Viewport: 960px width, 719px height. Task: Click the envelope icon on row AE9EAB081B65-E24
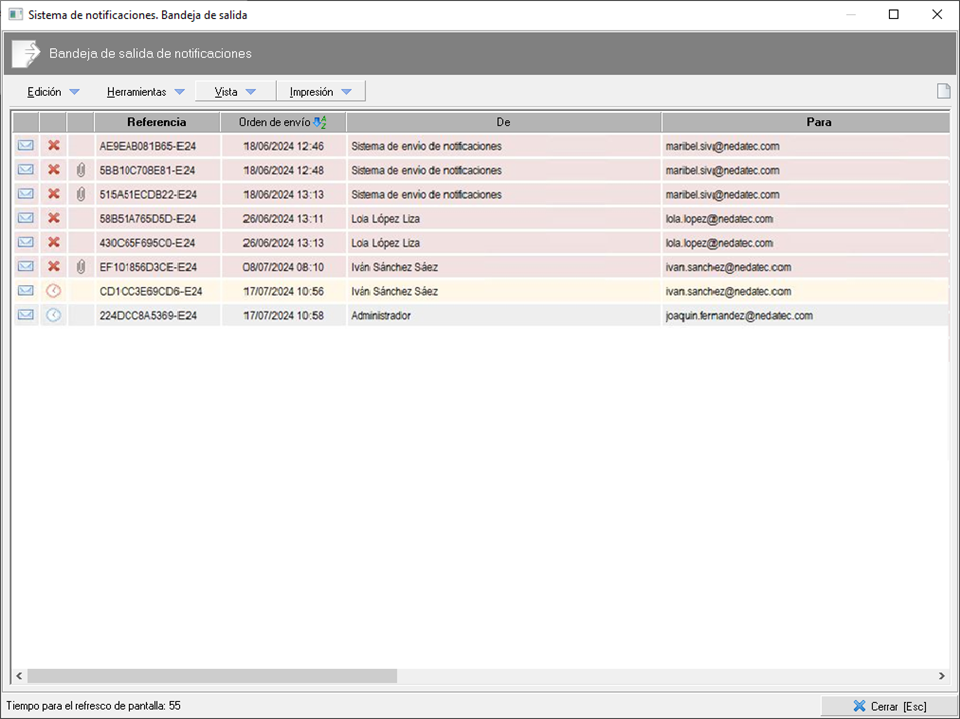(x=26, y=146)
